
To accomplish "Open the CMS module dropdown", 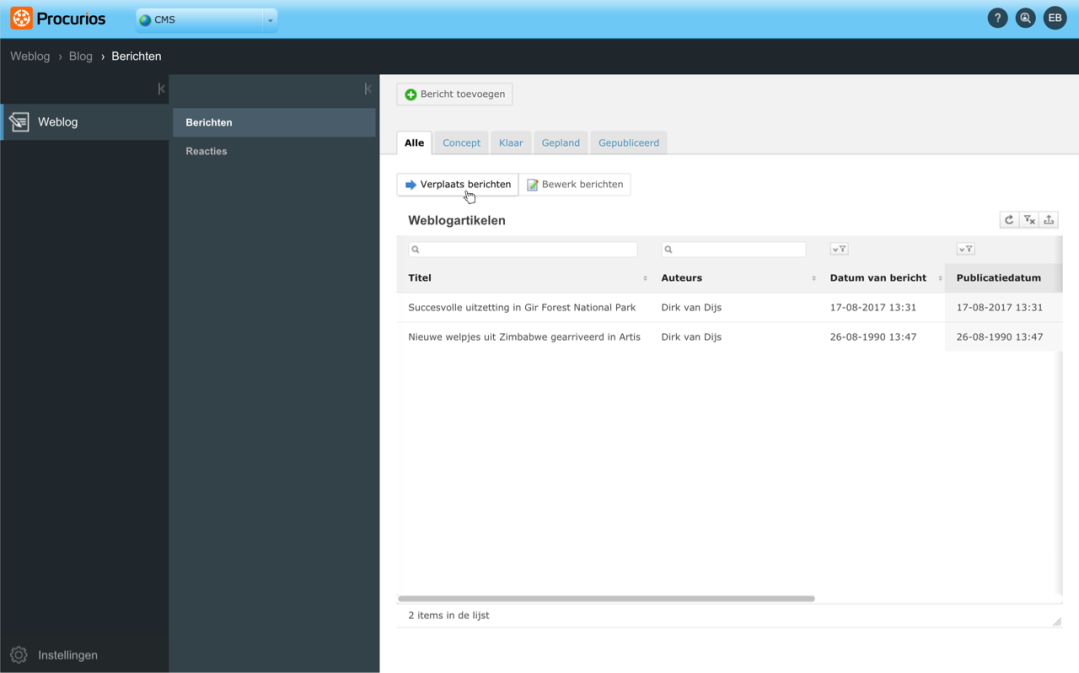I will coord(206,20).
